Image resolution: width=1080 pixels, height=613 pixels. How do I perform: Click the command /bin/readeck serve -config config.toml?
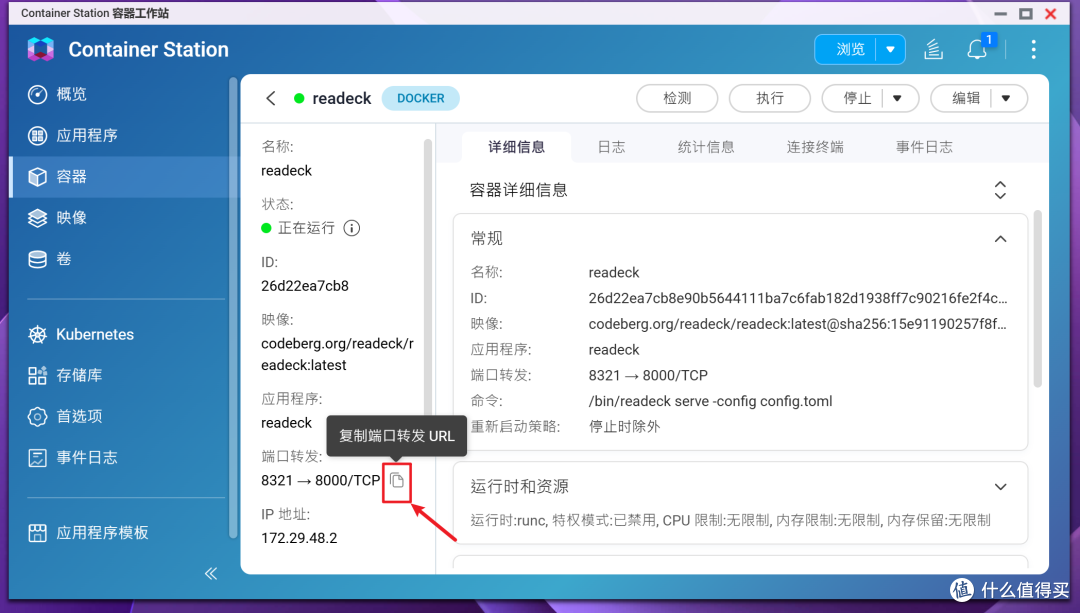click(x=711, y=402)
